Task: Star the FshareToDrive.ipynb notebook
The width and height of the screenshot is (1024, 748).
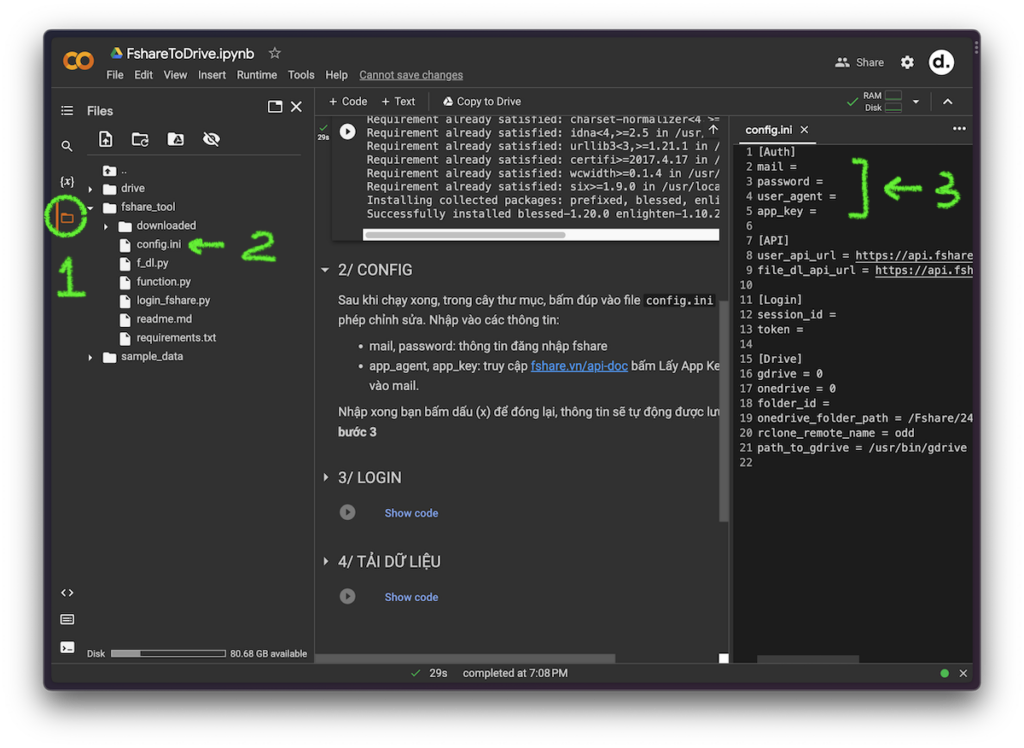Action: [275, 53]
